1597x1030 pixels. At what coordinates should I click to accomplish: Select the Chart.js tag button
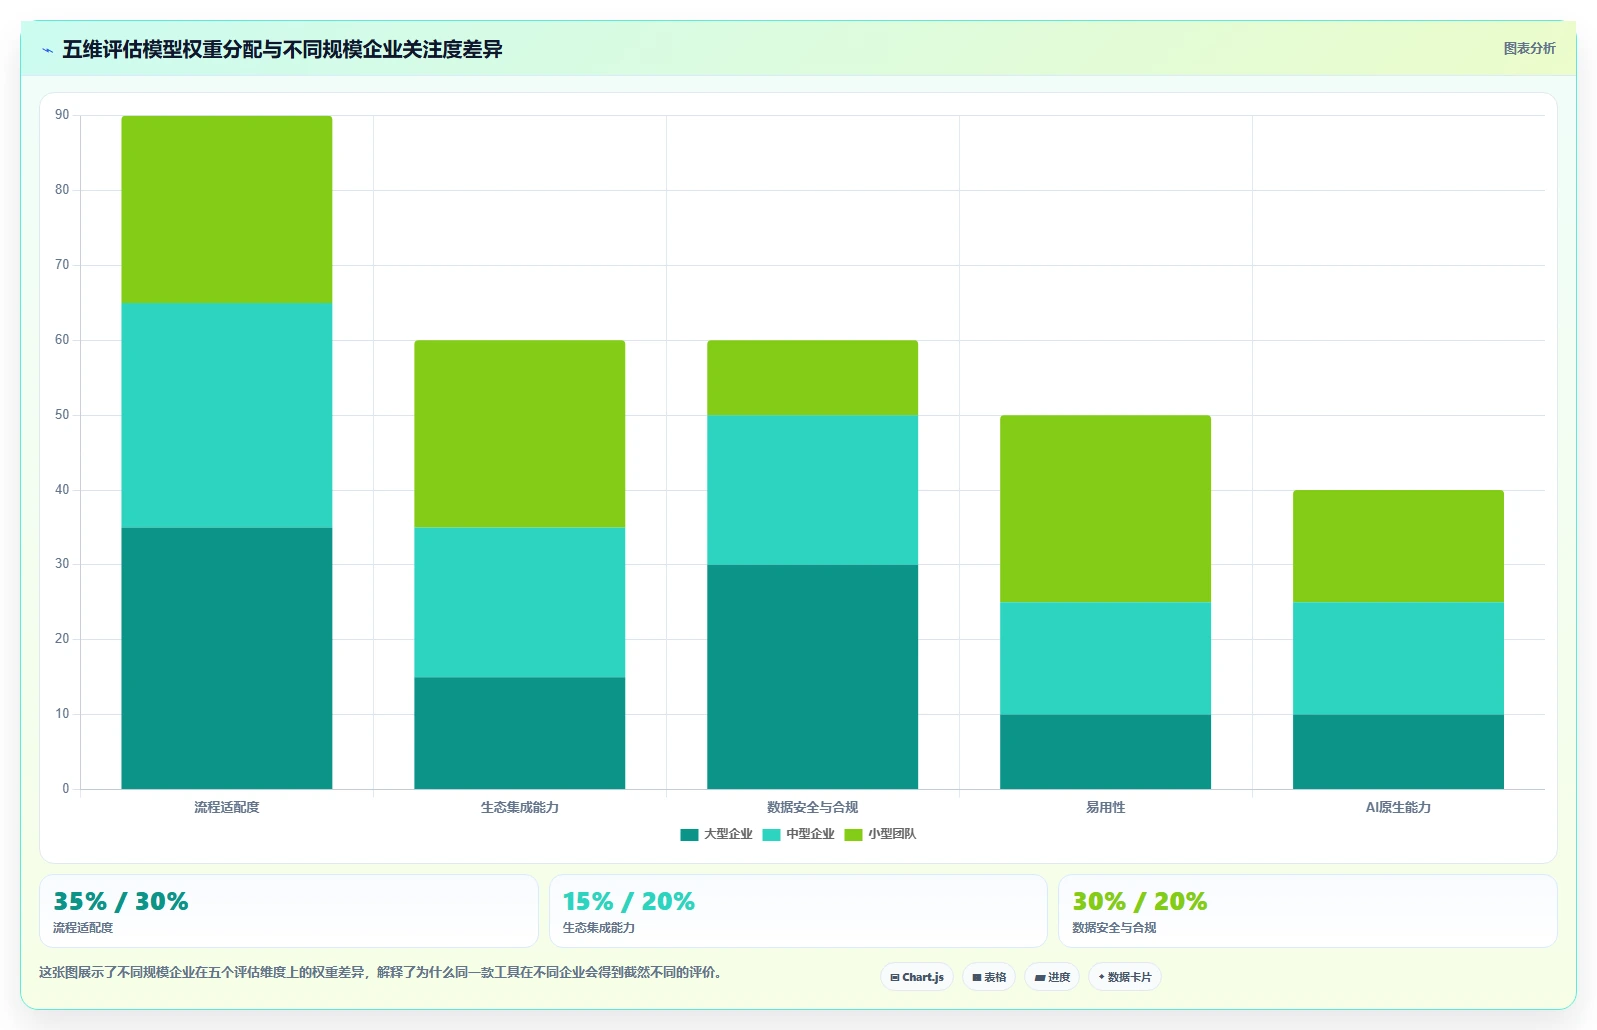coord(917,977)
